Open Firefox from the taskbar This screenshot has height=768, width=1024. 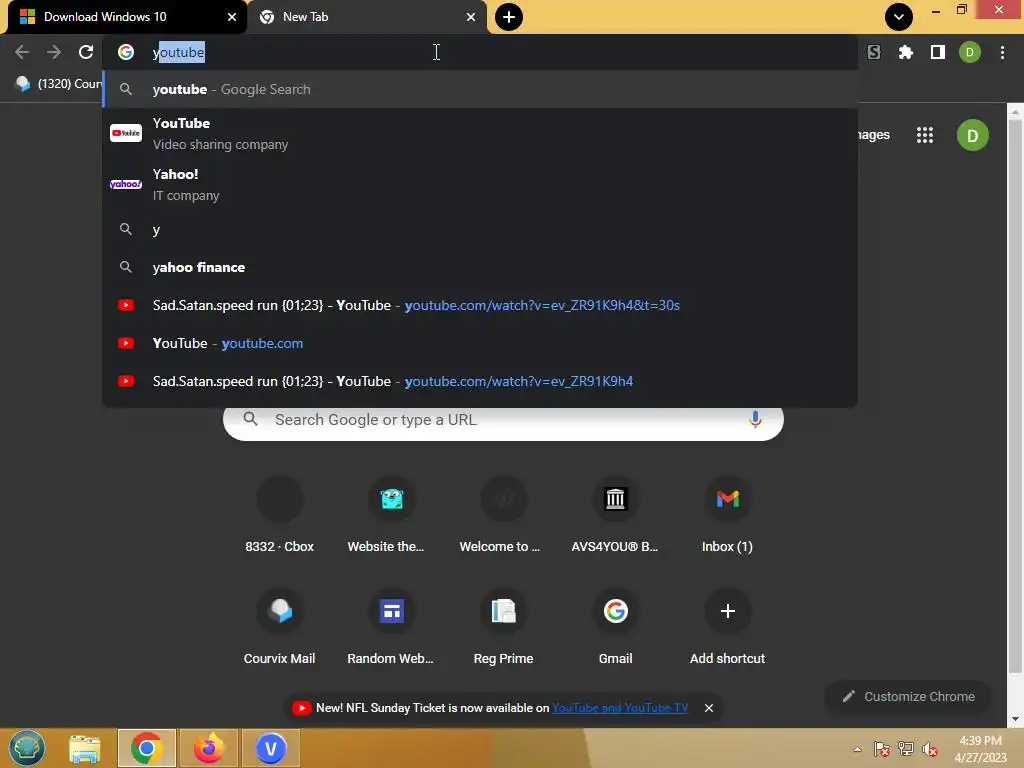click(x=208, y=748)
